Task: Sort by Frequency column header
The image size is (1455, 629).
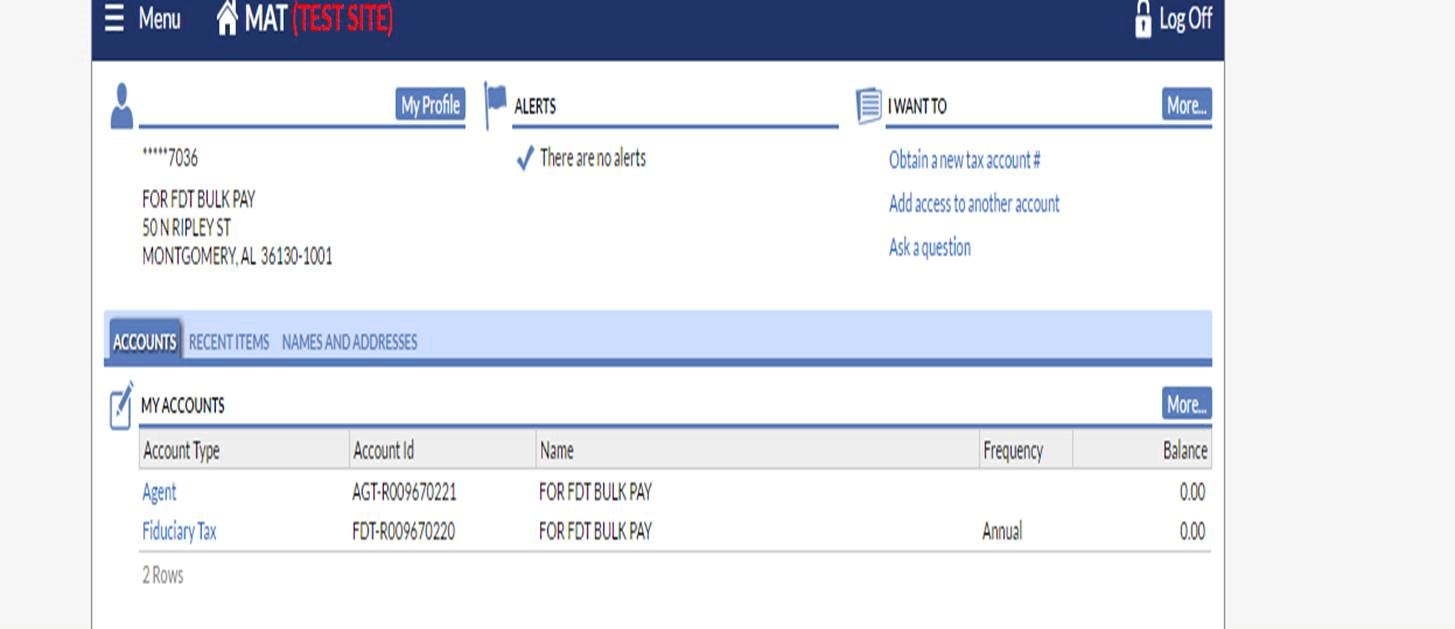Action: 1026,451
